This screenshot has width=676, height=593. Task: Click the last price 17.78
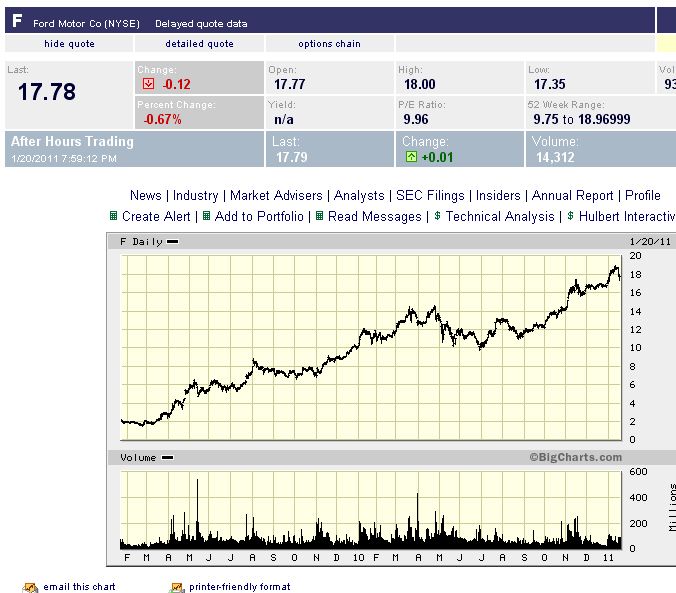pyautogui.click(x=47, y=92)
